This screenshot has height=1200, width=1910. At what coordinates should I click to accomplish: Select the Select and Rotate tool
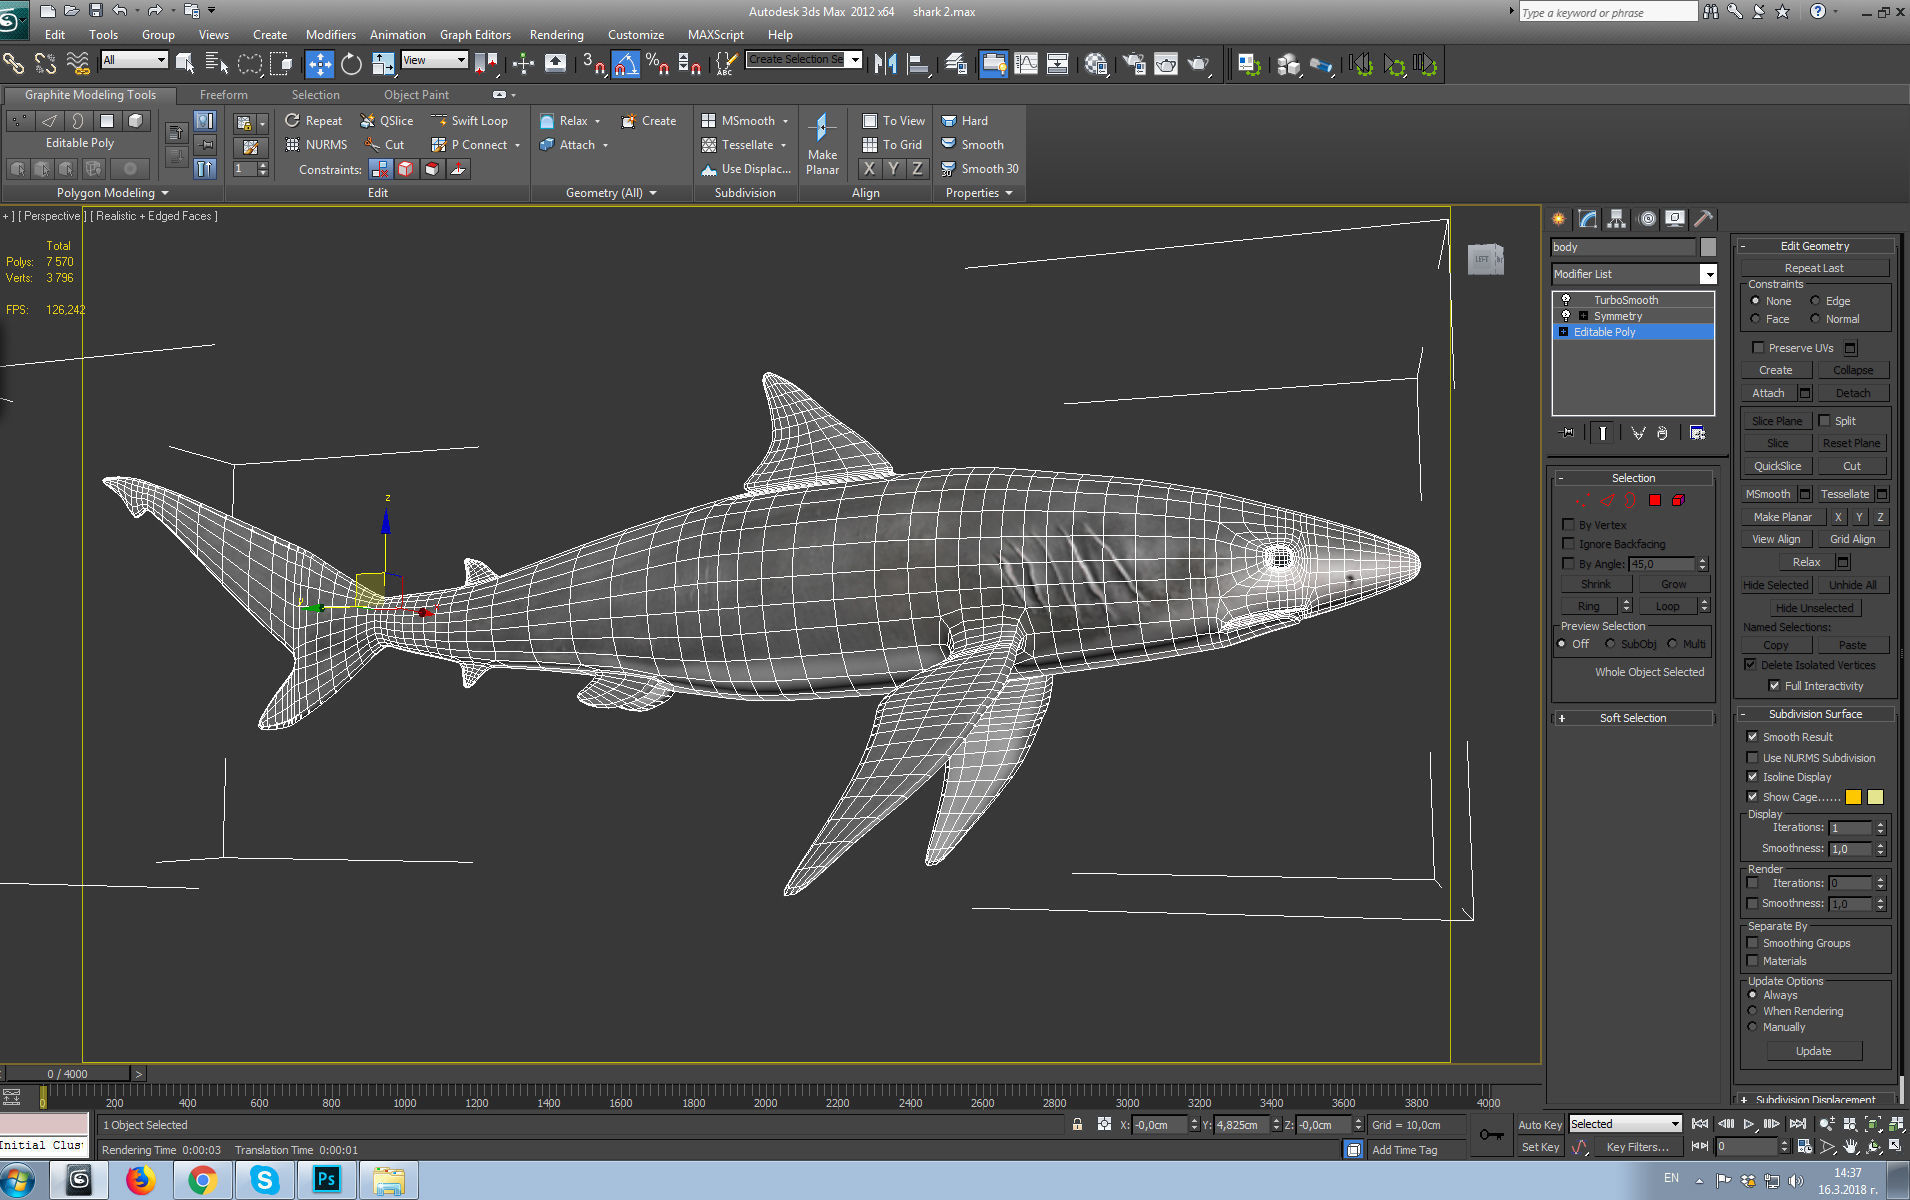(x=351, y=64)
